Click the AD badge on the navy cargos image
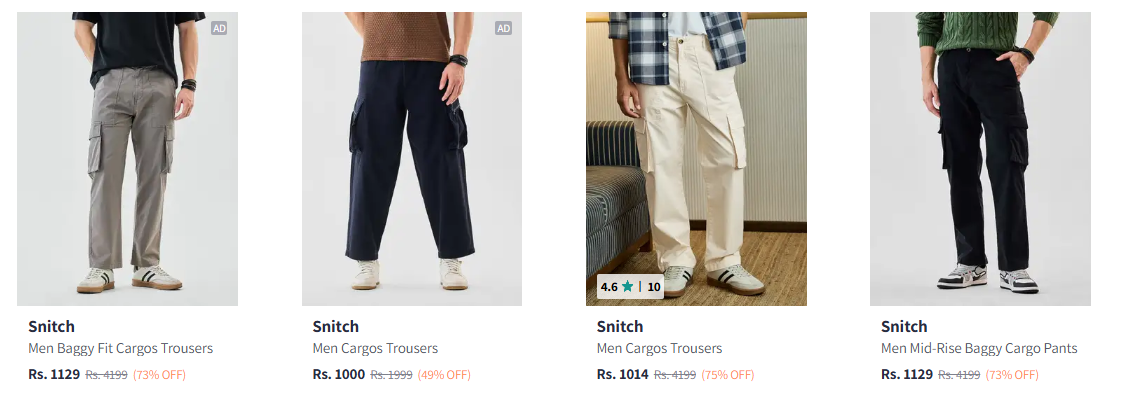Image resolution: width=1146 pixels, height=408 pixels. (503, 28)
